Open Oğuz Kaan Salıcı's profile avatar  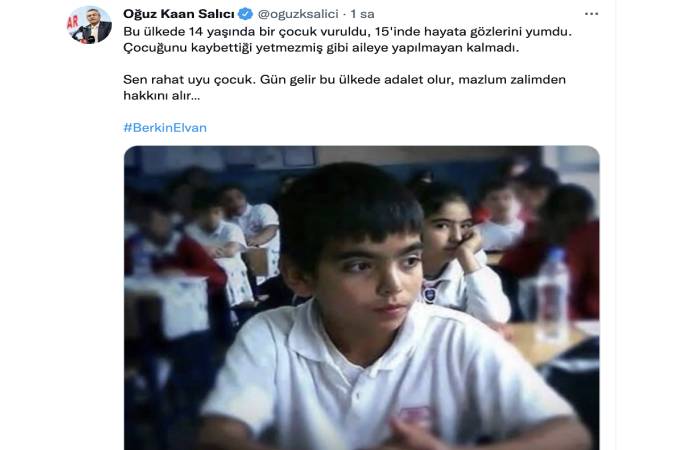pyautogui.click(x=90, y=25)
